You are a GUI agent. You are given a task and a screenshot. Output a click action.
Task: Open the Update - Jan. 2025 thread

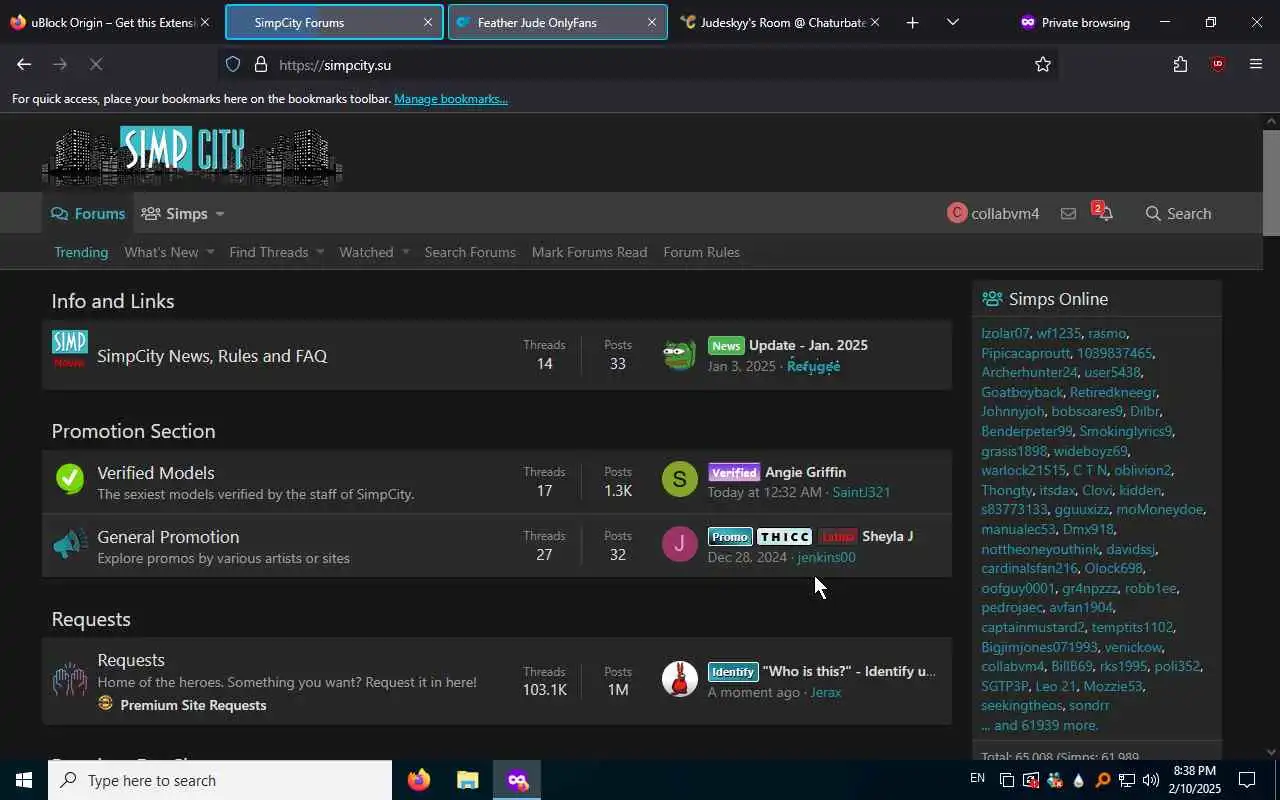point(808,345)
